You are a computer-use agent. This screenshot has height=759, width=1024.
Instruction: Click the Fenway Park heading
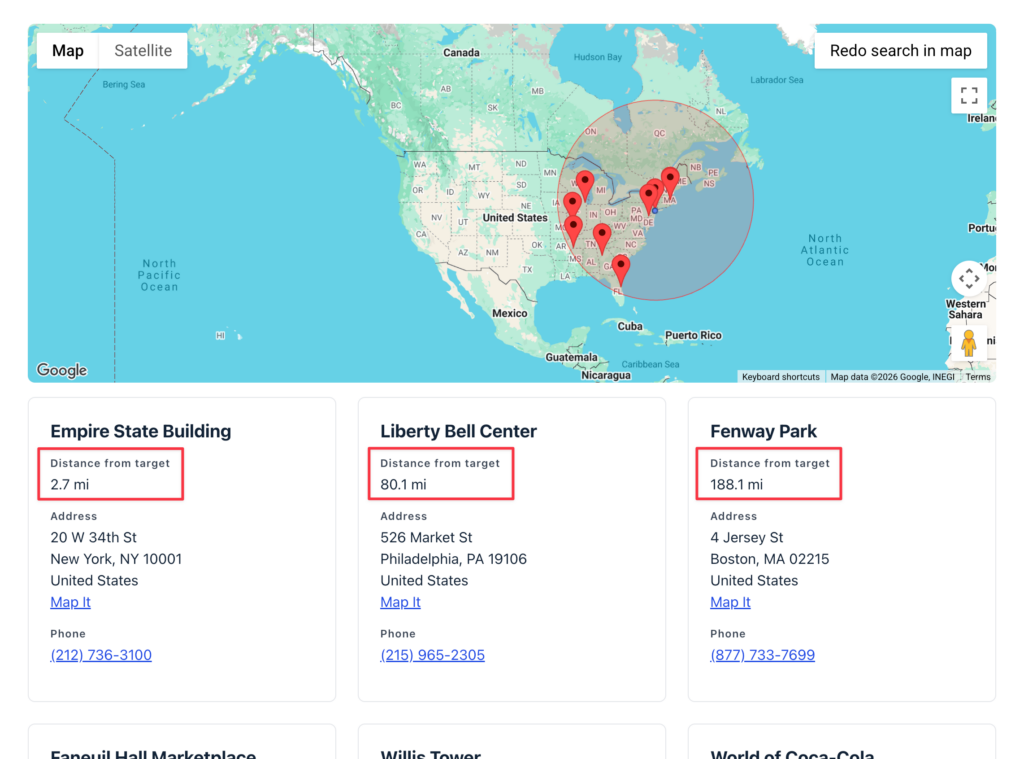(x=763, y=431)
